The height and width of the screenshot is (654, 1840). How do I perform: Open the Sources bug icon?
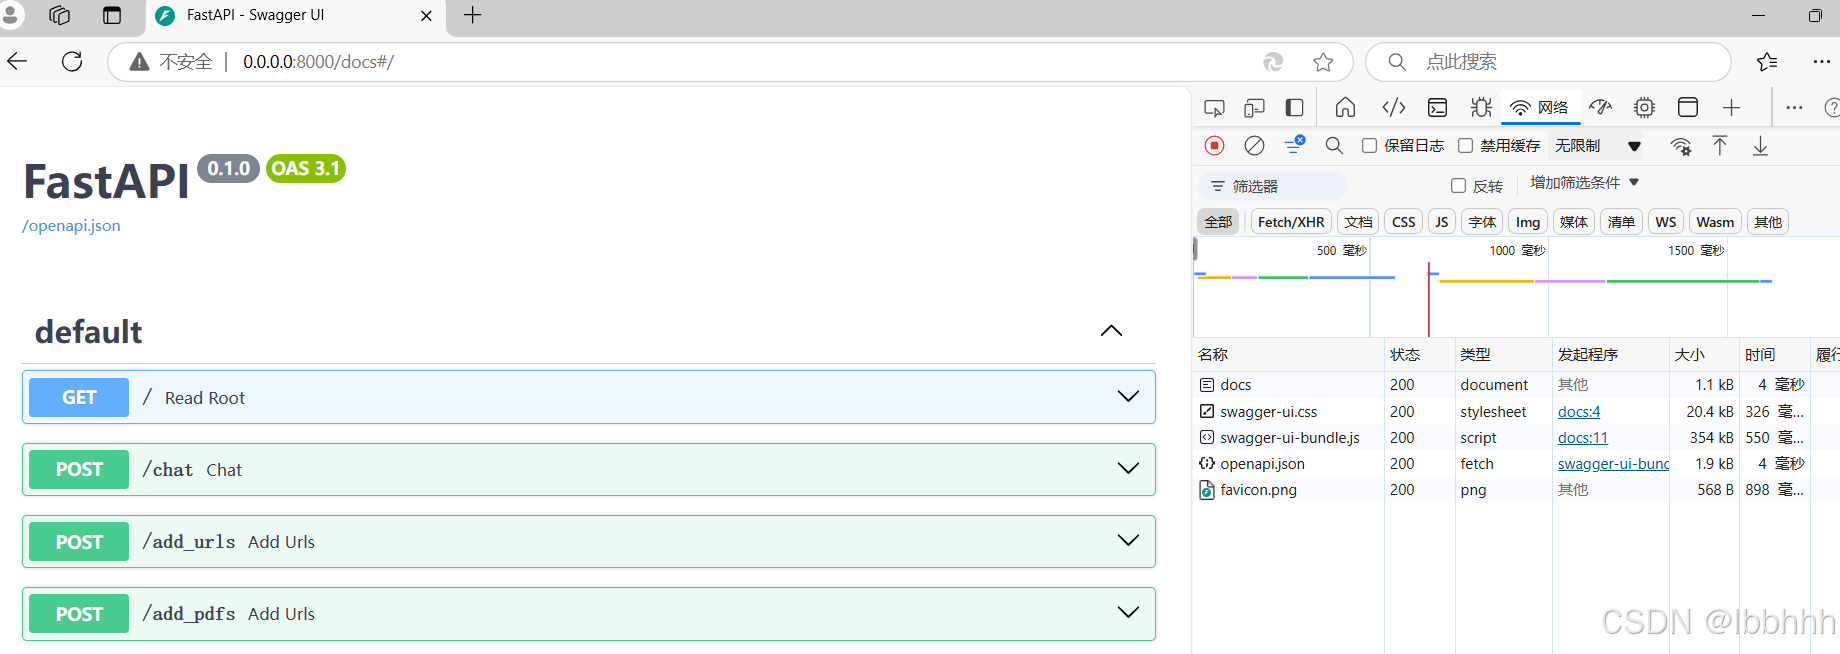click(x=1481, y=107)
